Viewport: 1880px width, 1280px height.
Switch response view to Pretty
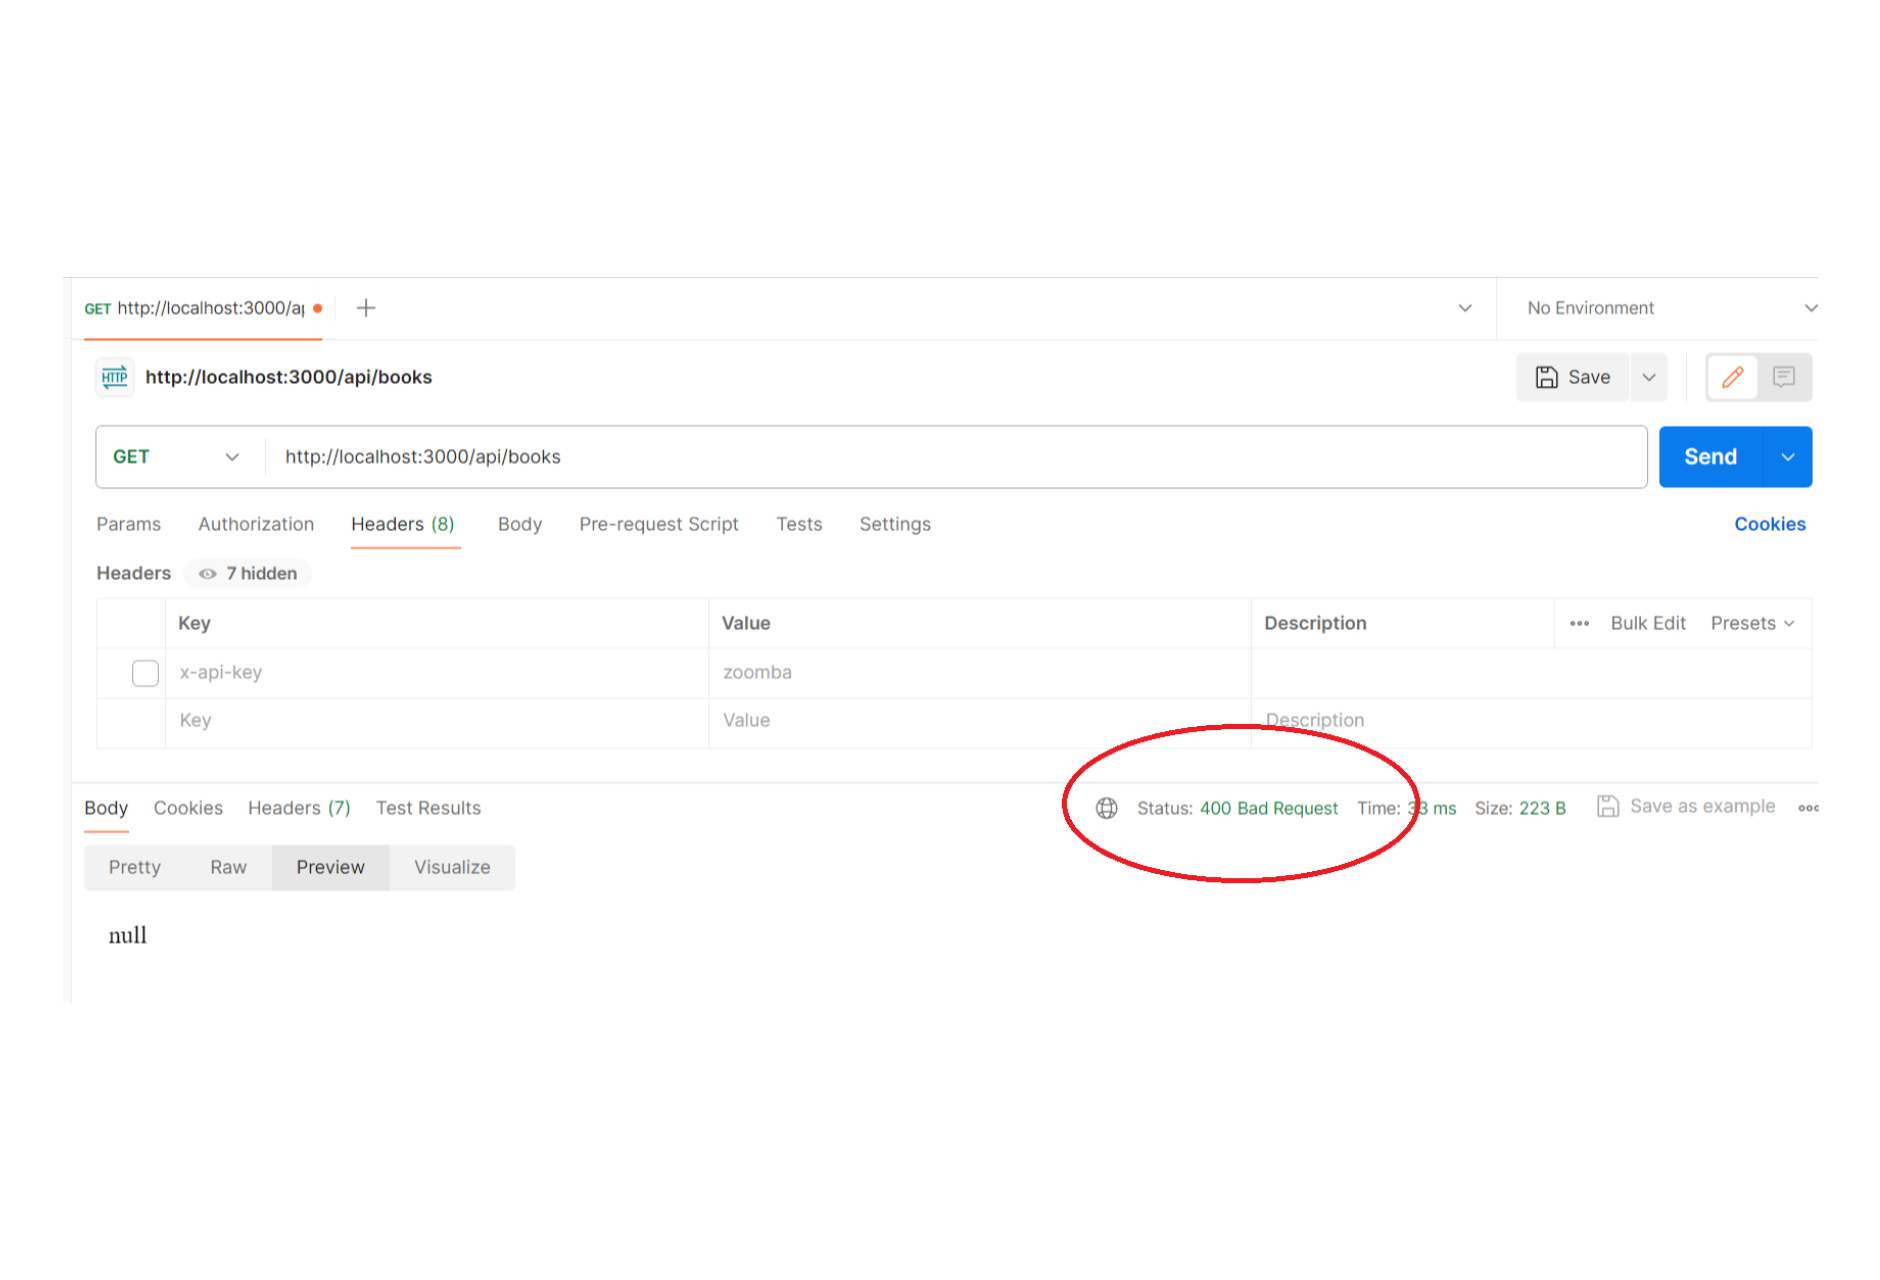pyautogui.click(x=135, y=867)
